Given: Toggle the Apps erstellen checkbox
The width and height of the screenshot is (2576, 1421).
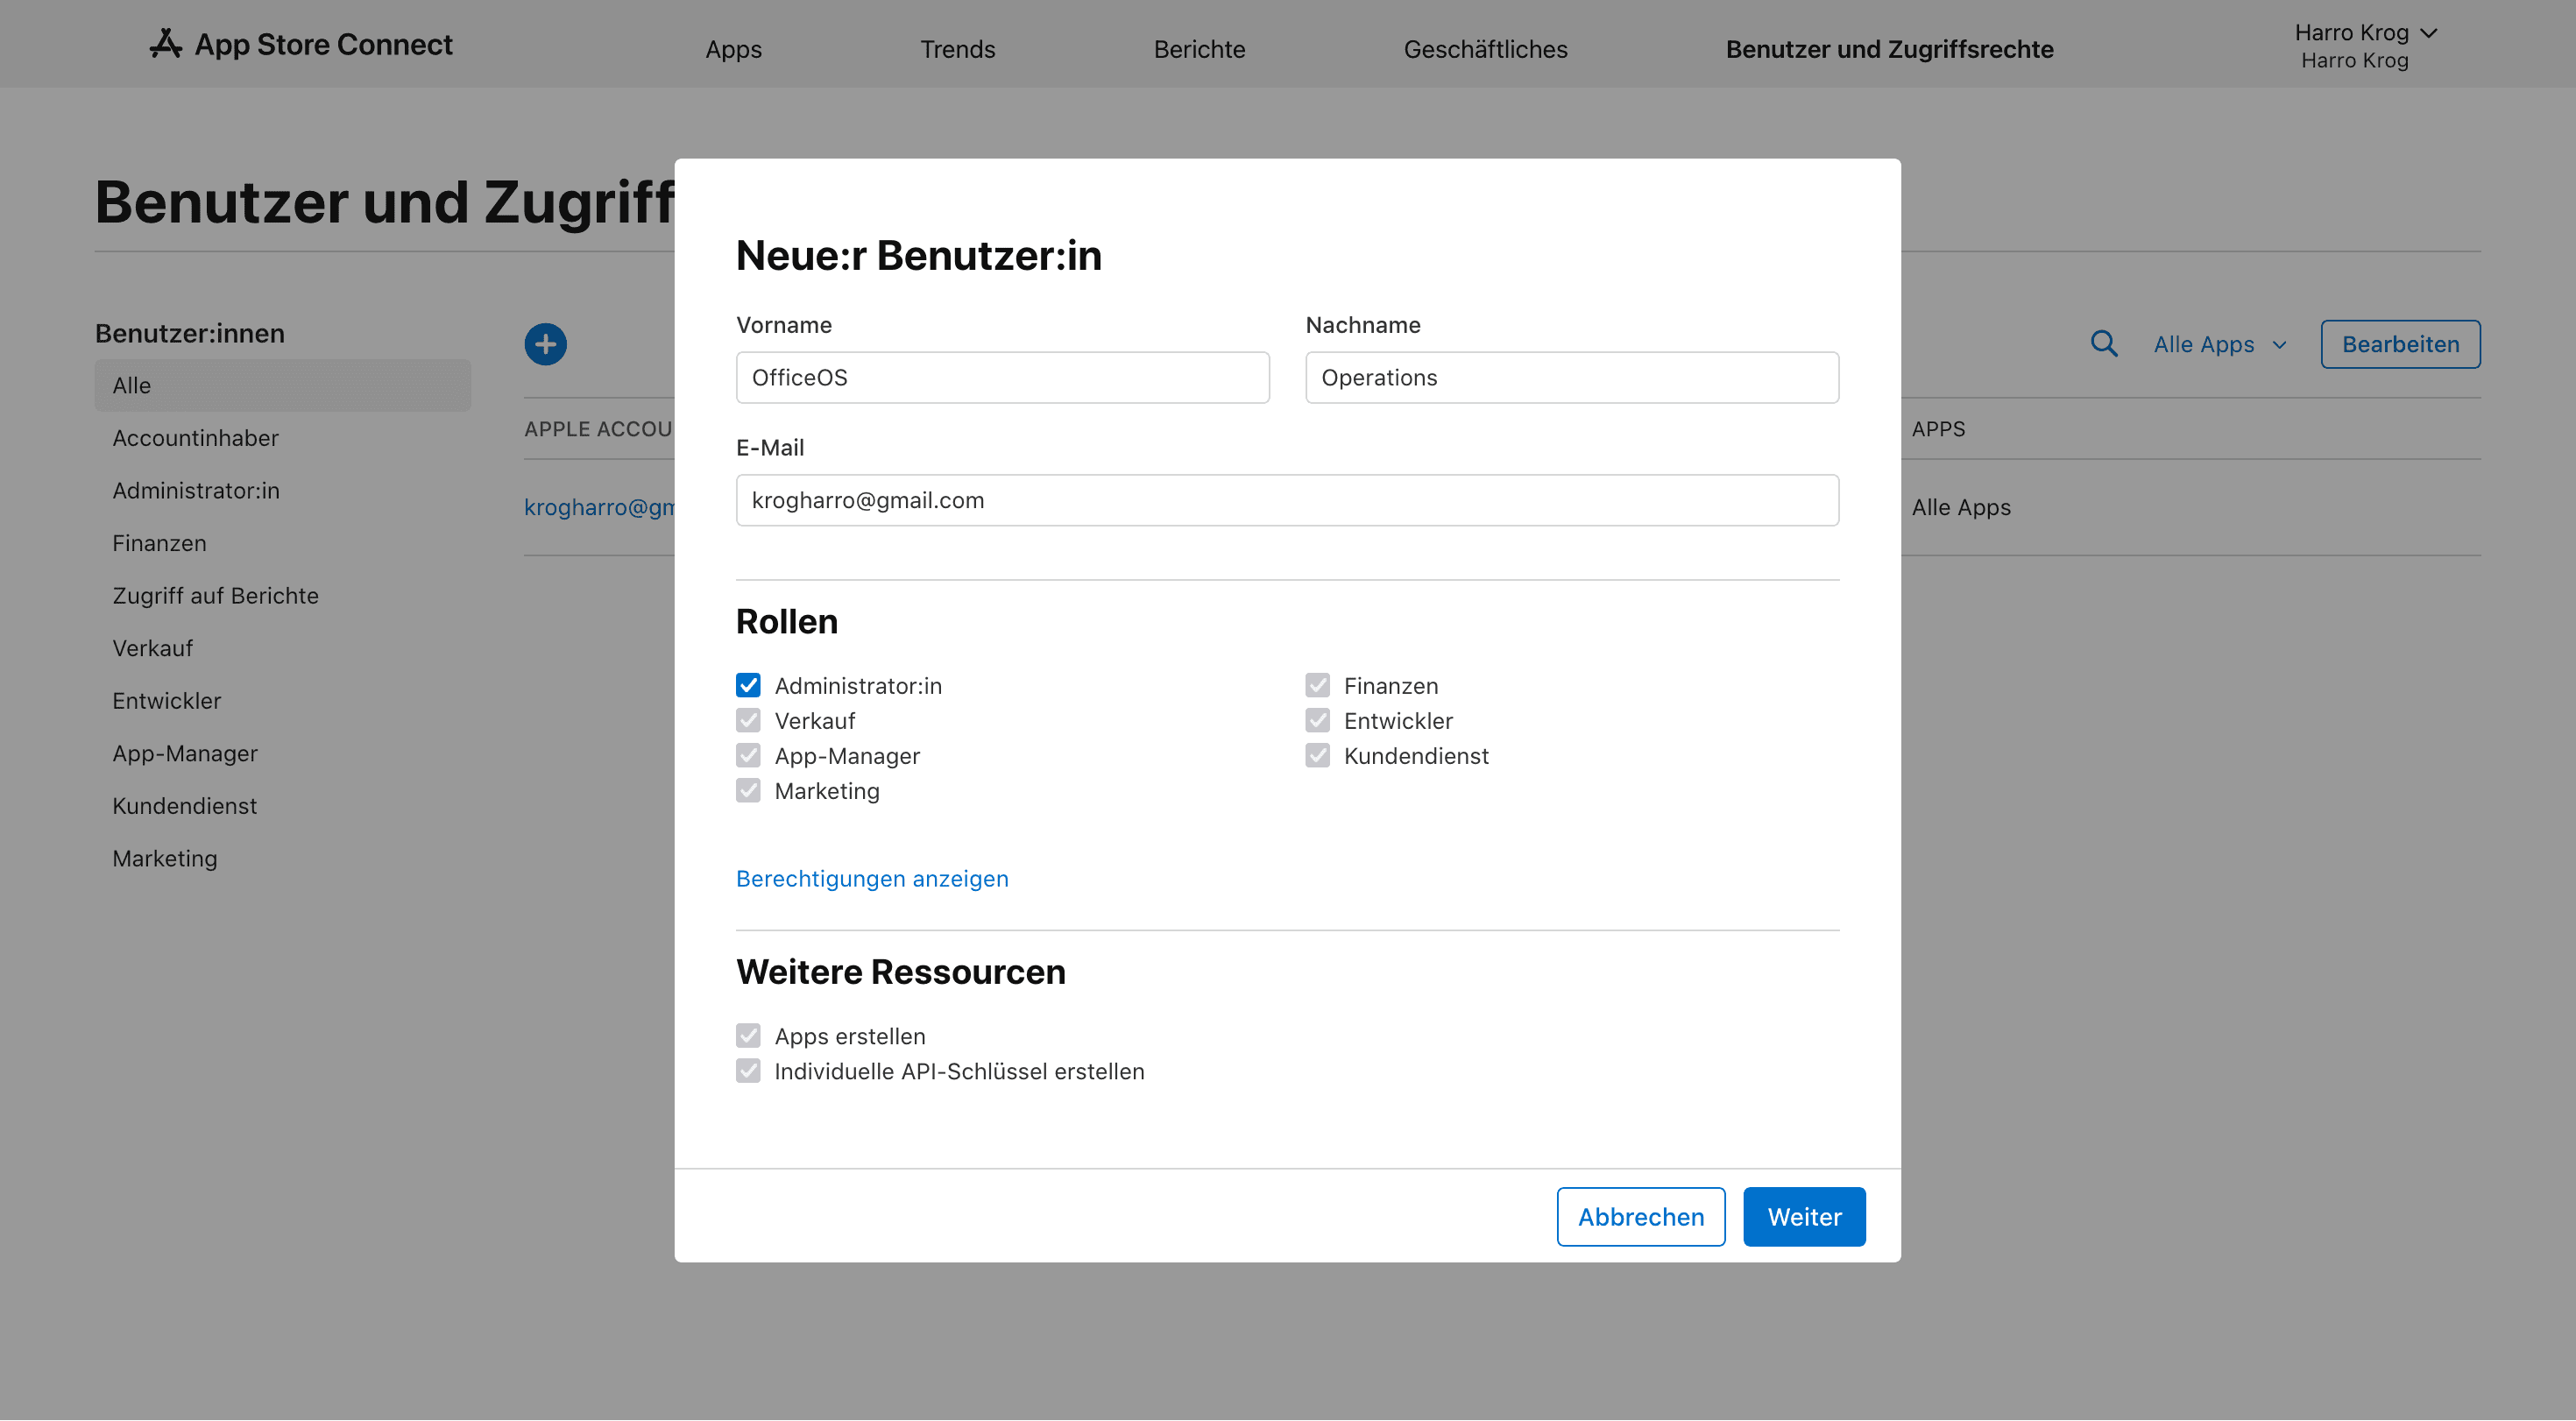Looking at the screenshot, I should click(748, 1036).
